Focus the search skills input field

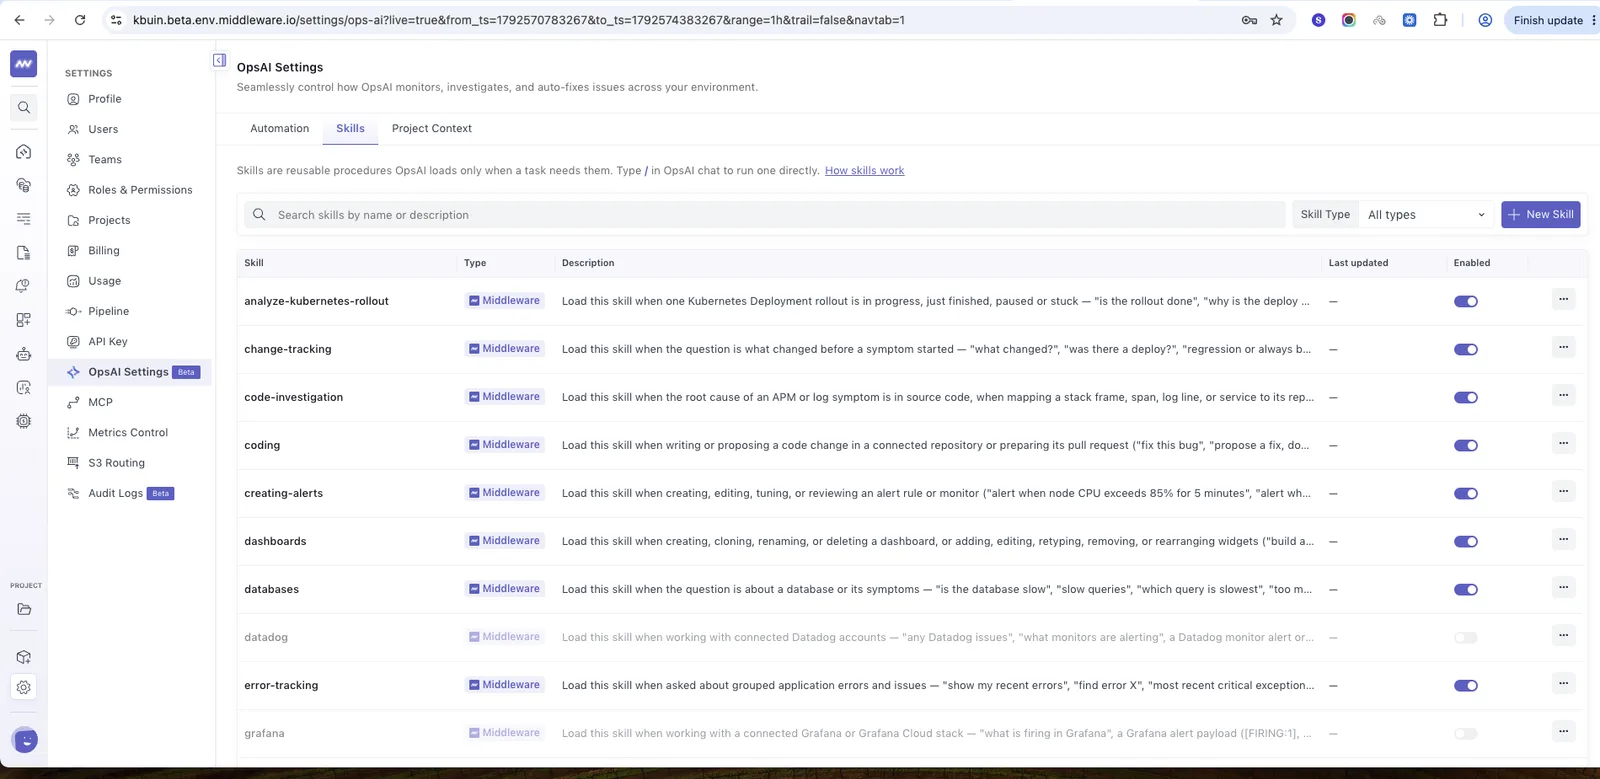pos(765,215)
